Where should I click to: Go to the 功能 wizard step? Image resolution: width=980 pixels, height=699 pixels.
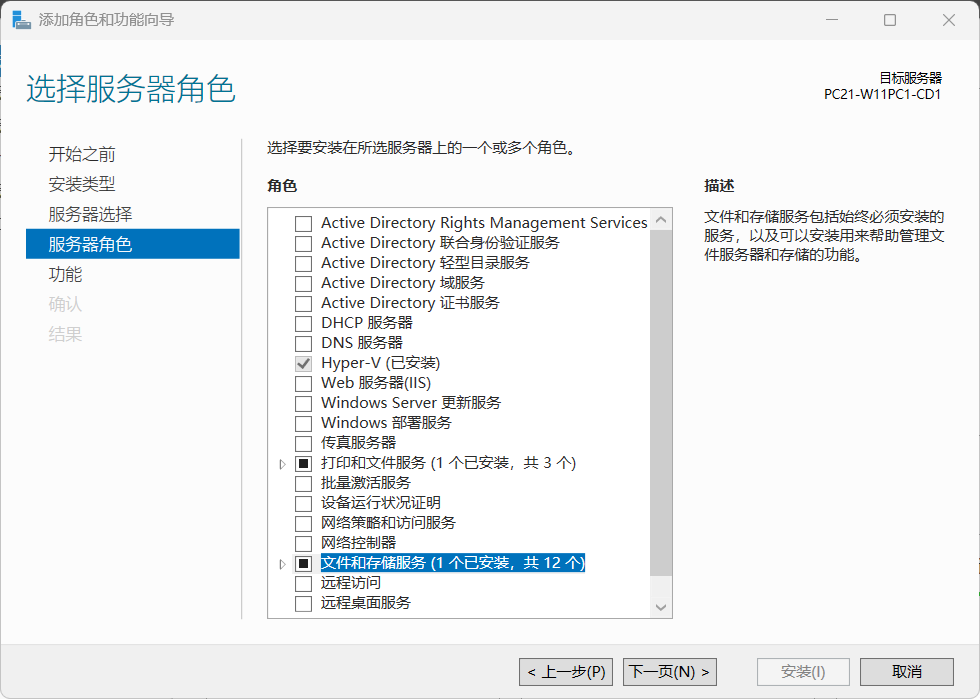click(65, 274)
